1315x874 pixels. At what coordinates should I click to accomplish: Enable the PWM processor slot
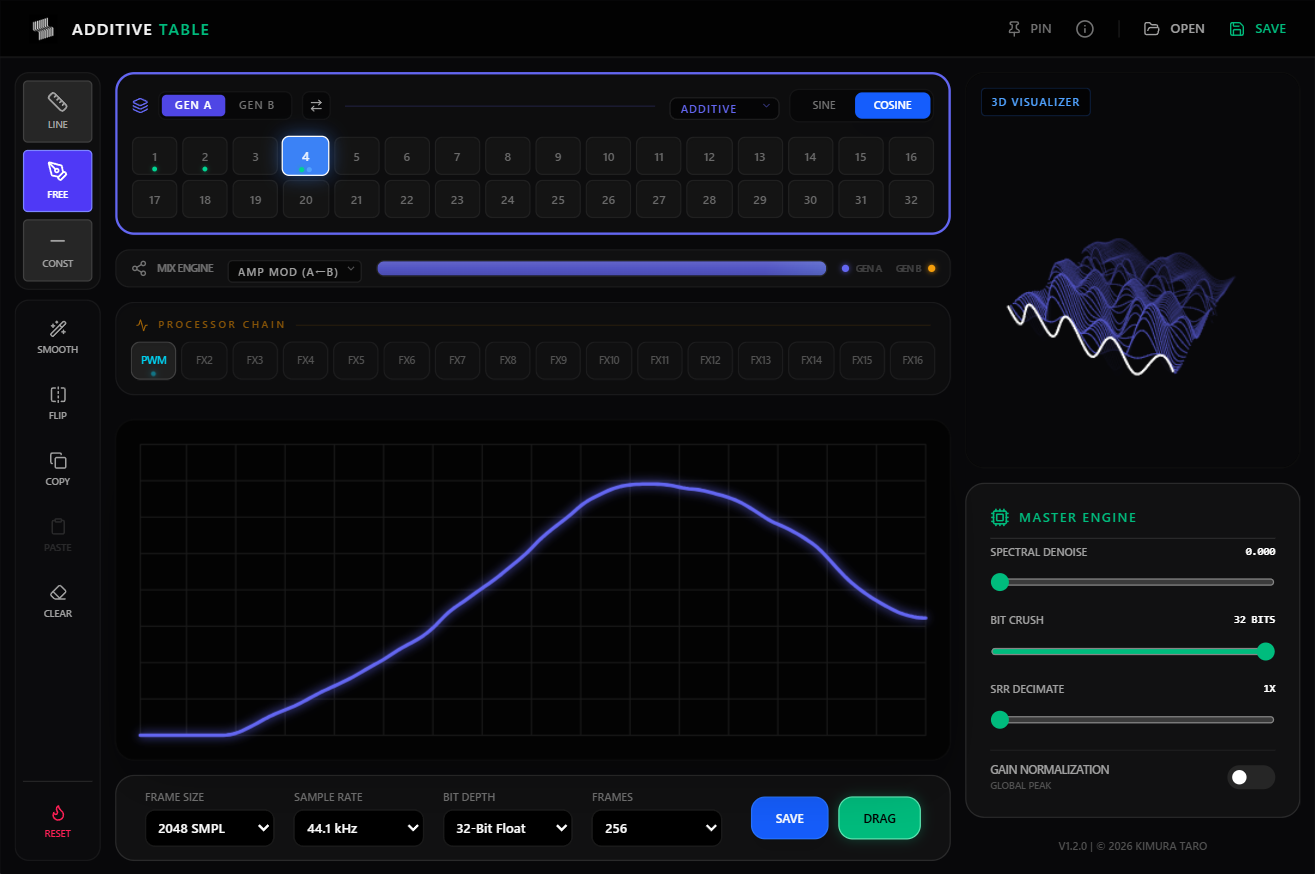click(153, 361)
